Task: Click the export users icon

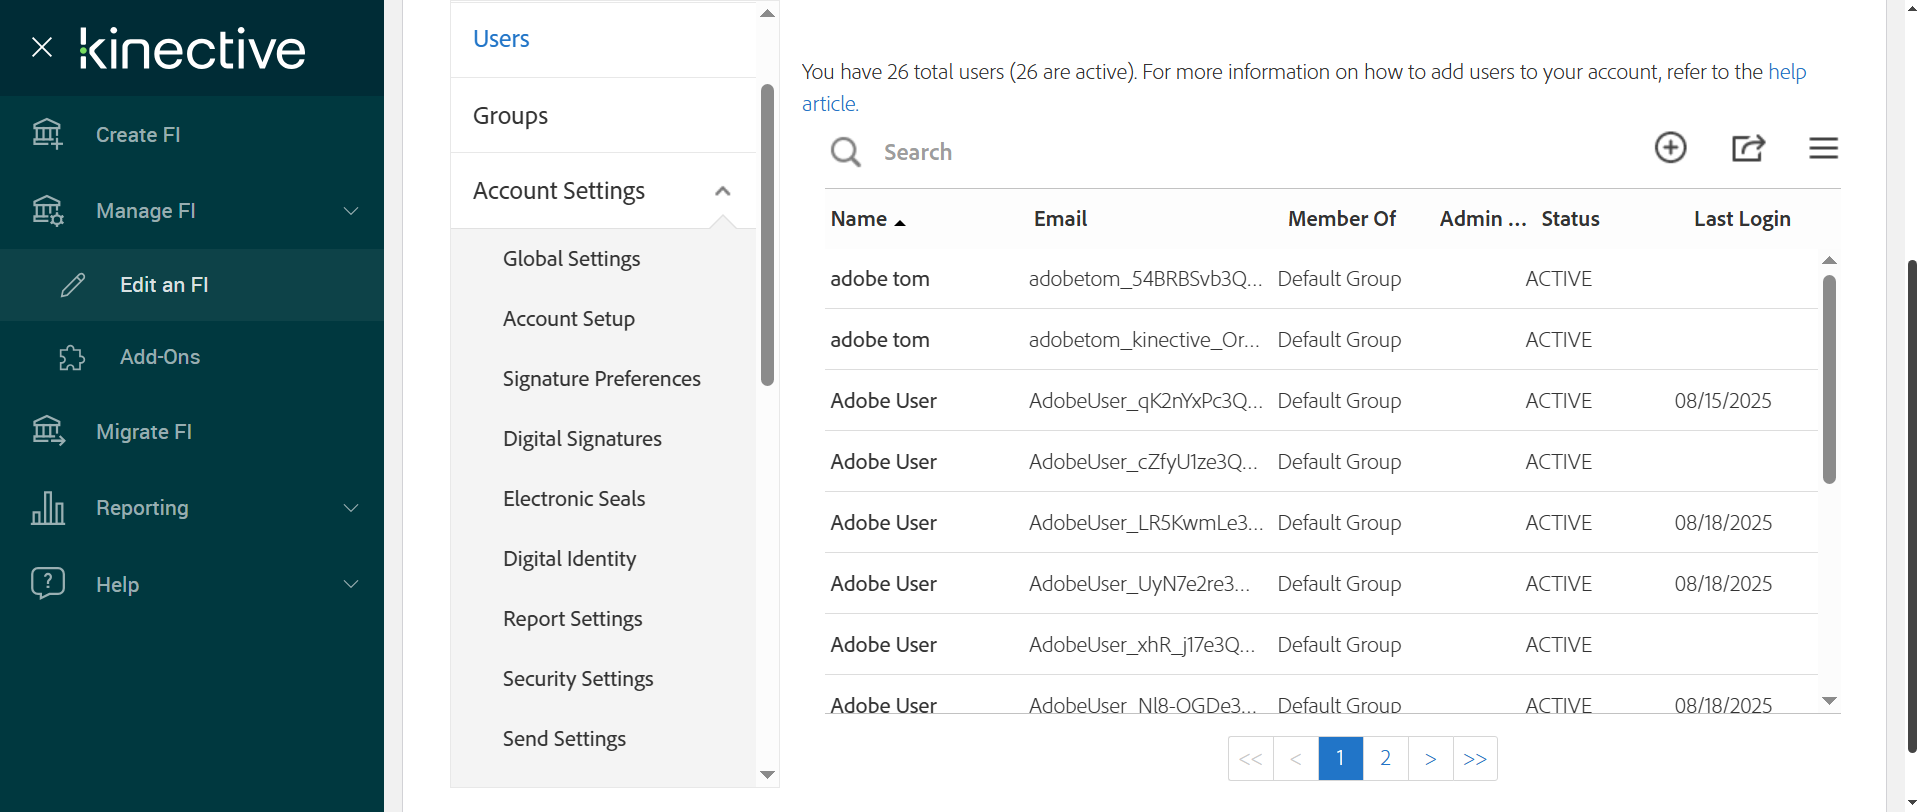Action: [x=1747, y=148]
